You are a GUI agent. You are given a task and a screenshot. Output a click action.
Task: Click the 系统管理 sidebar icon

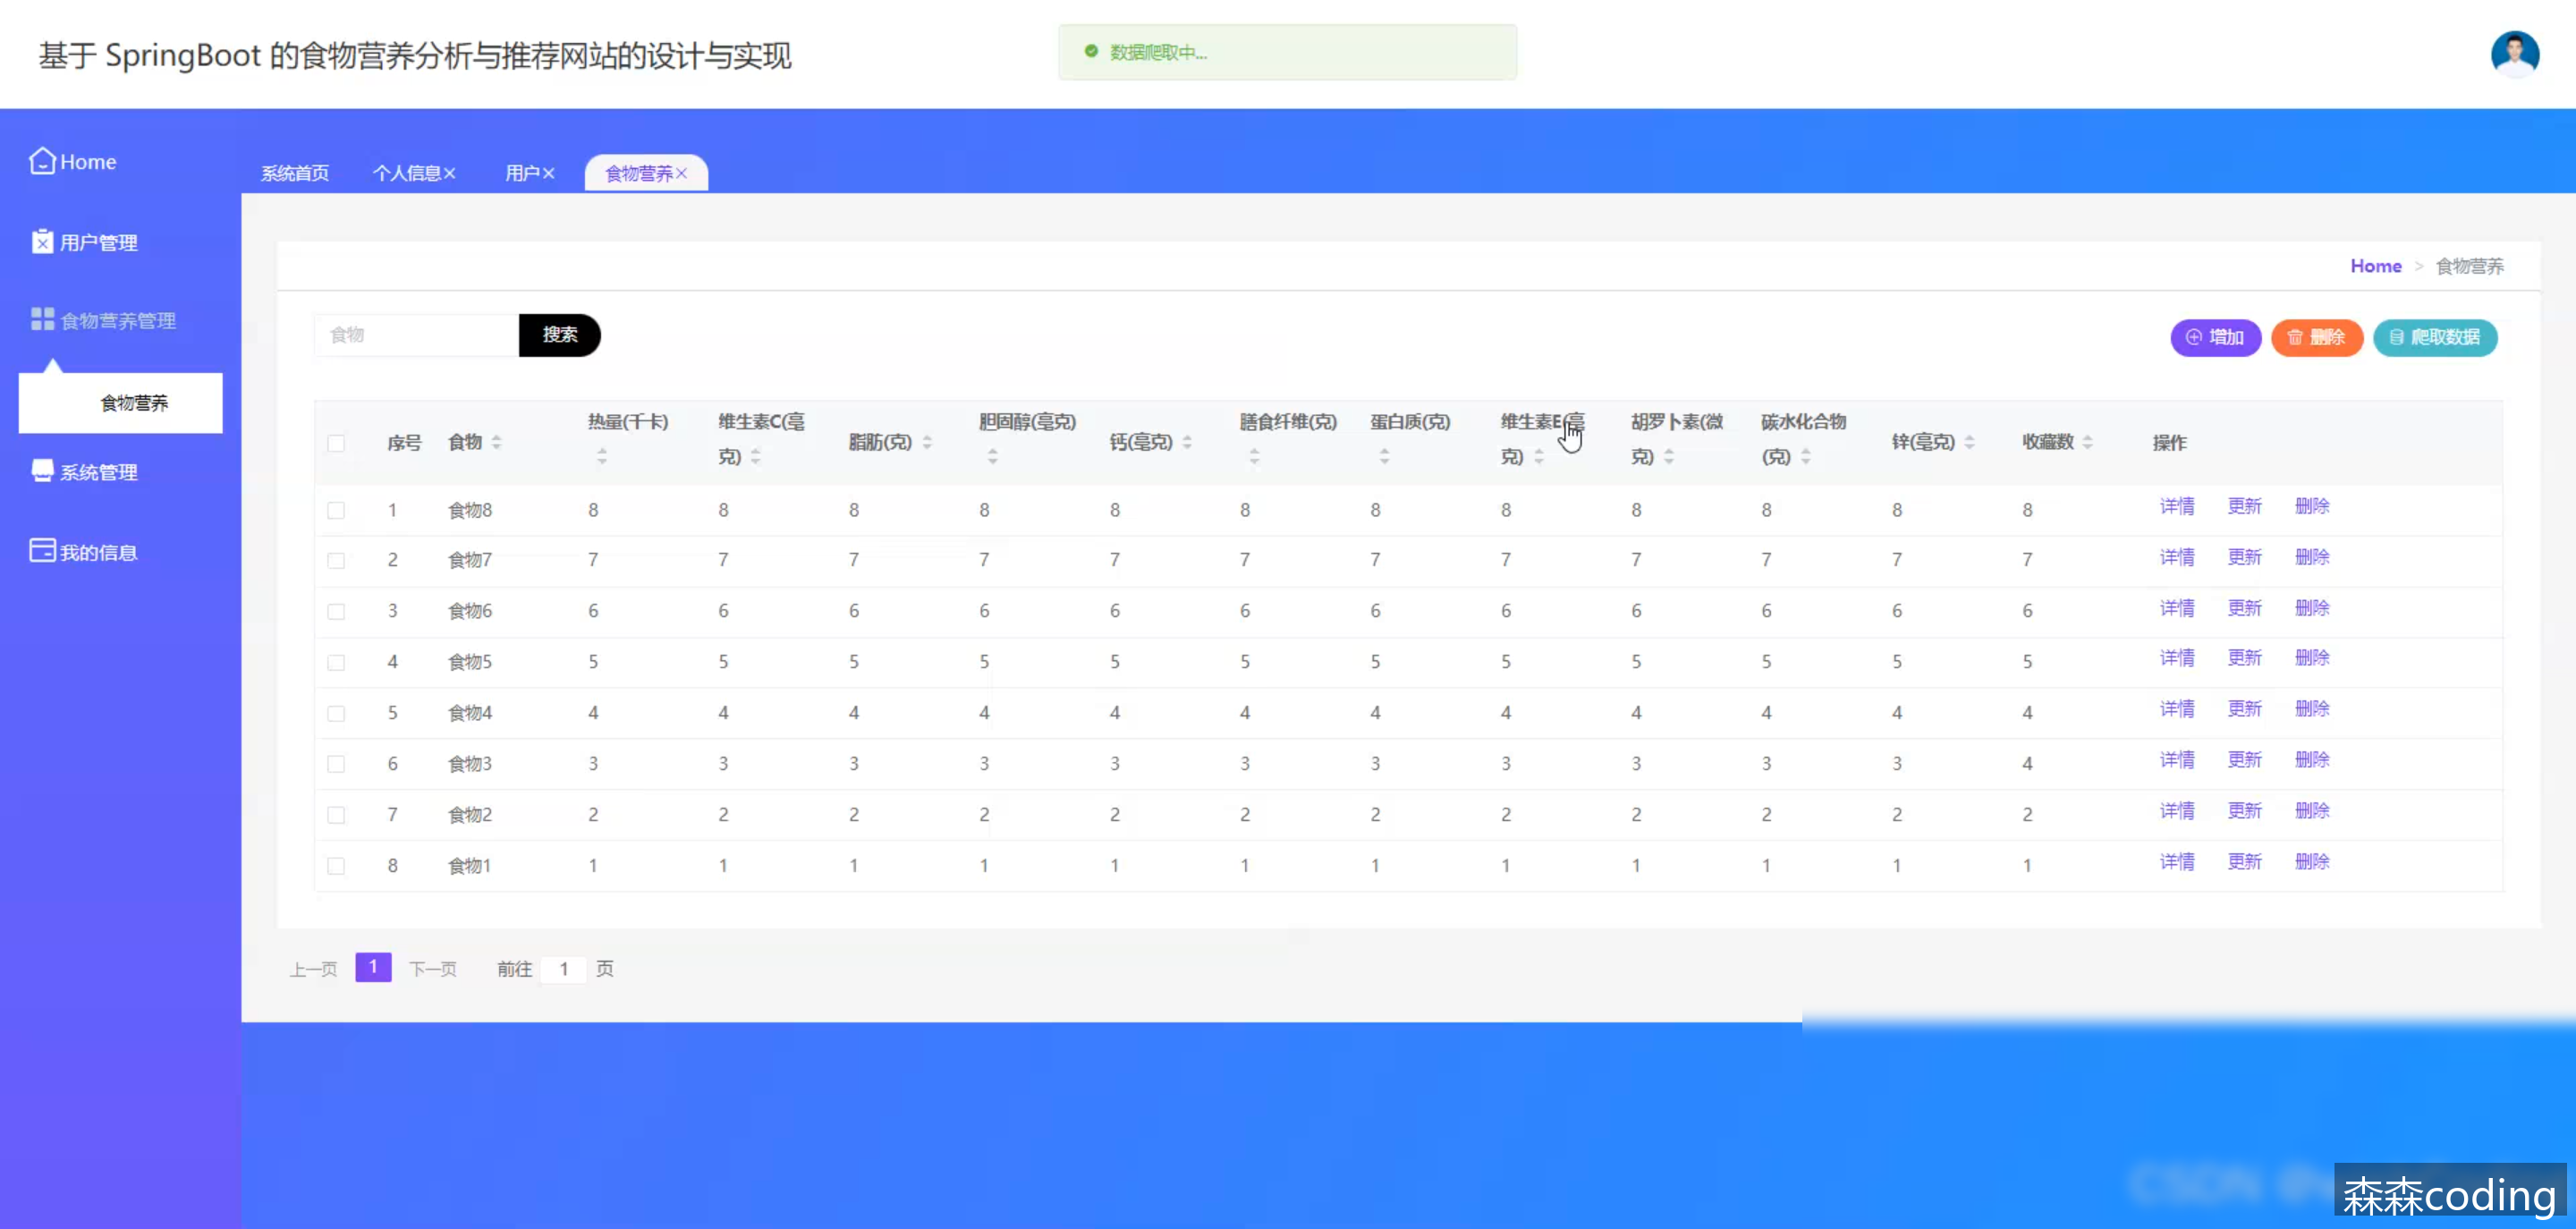pyautogui.click(x=42, y=471)
